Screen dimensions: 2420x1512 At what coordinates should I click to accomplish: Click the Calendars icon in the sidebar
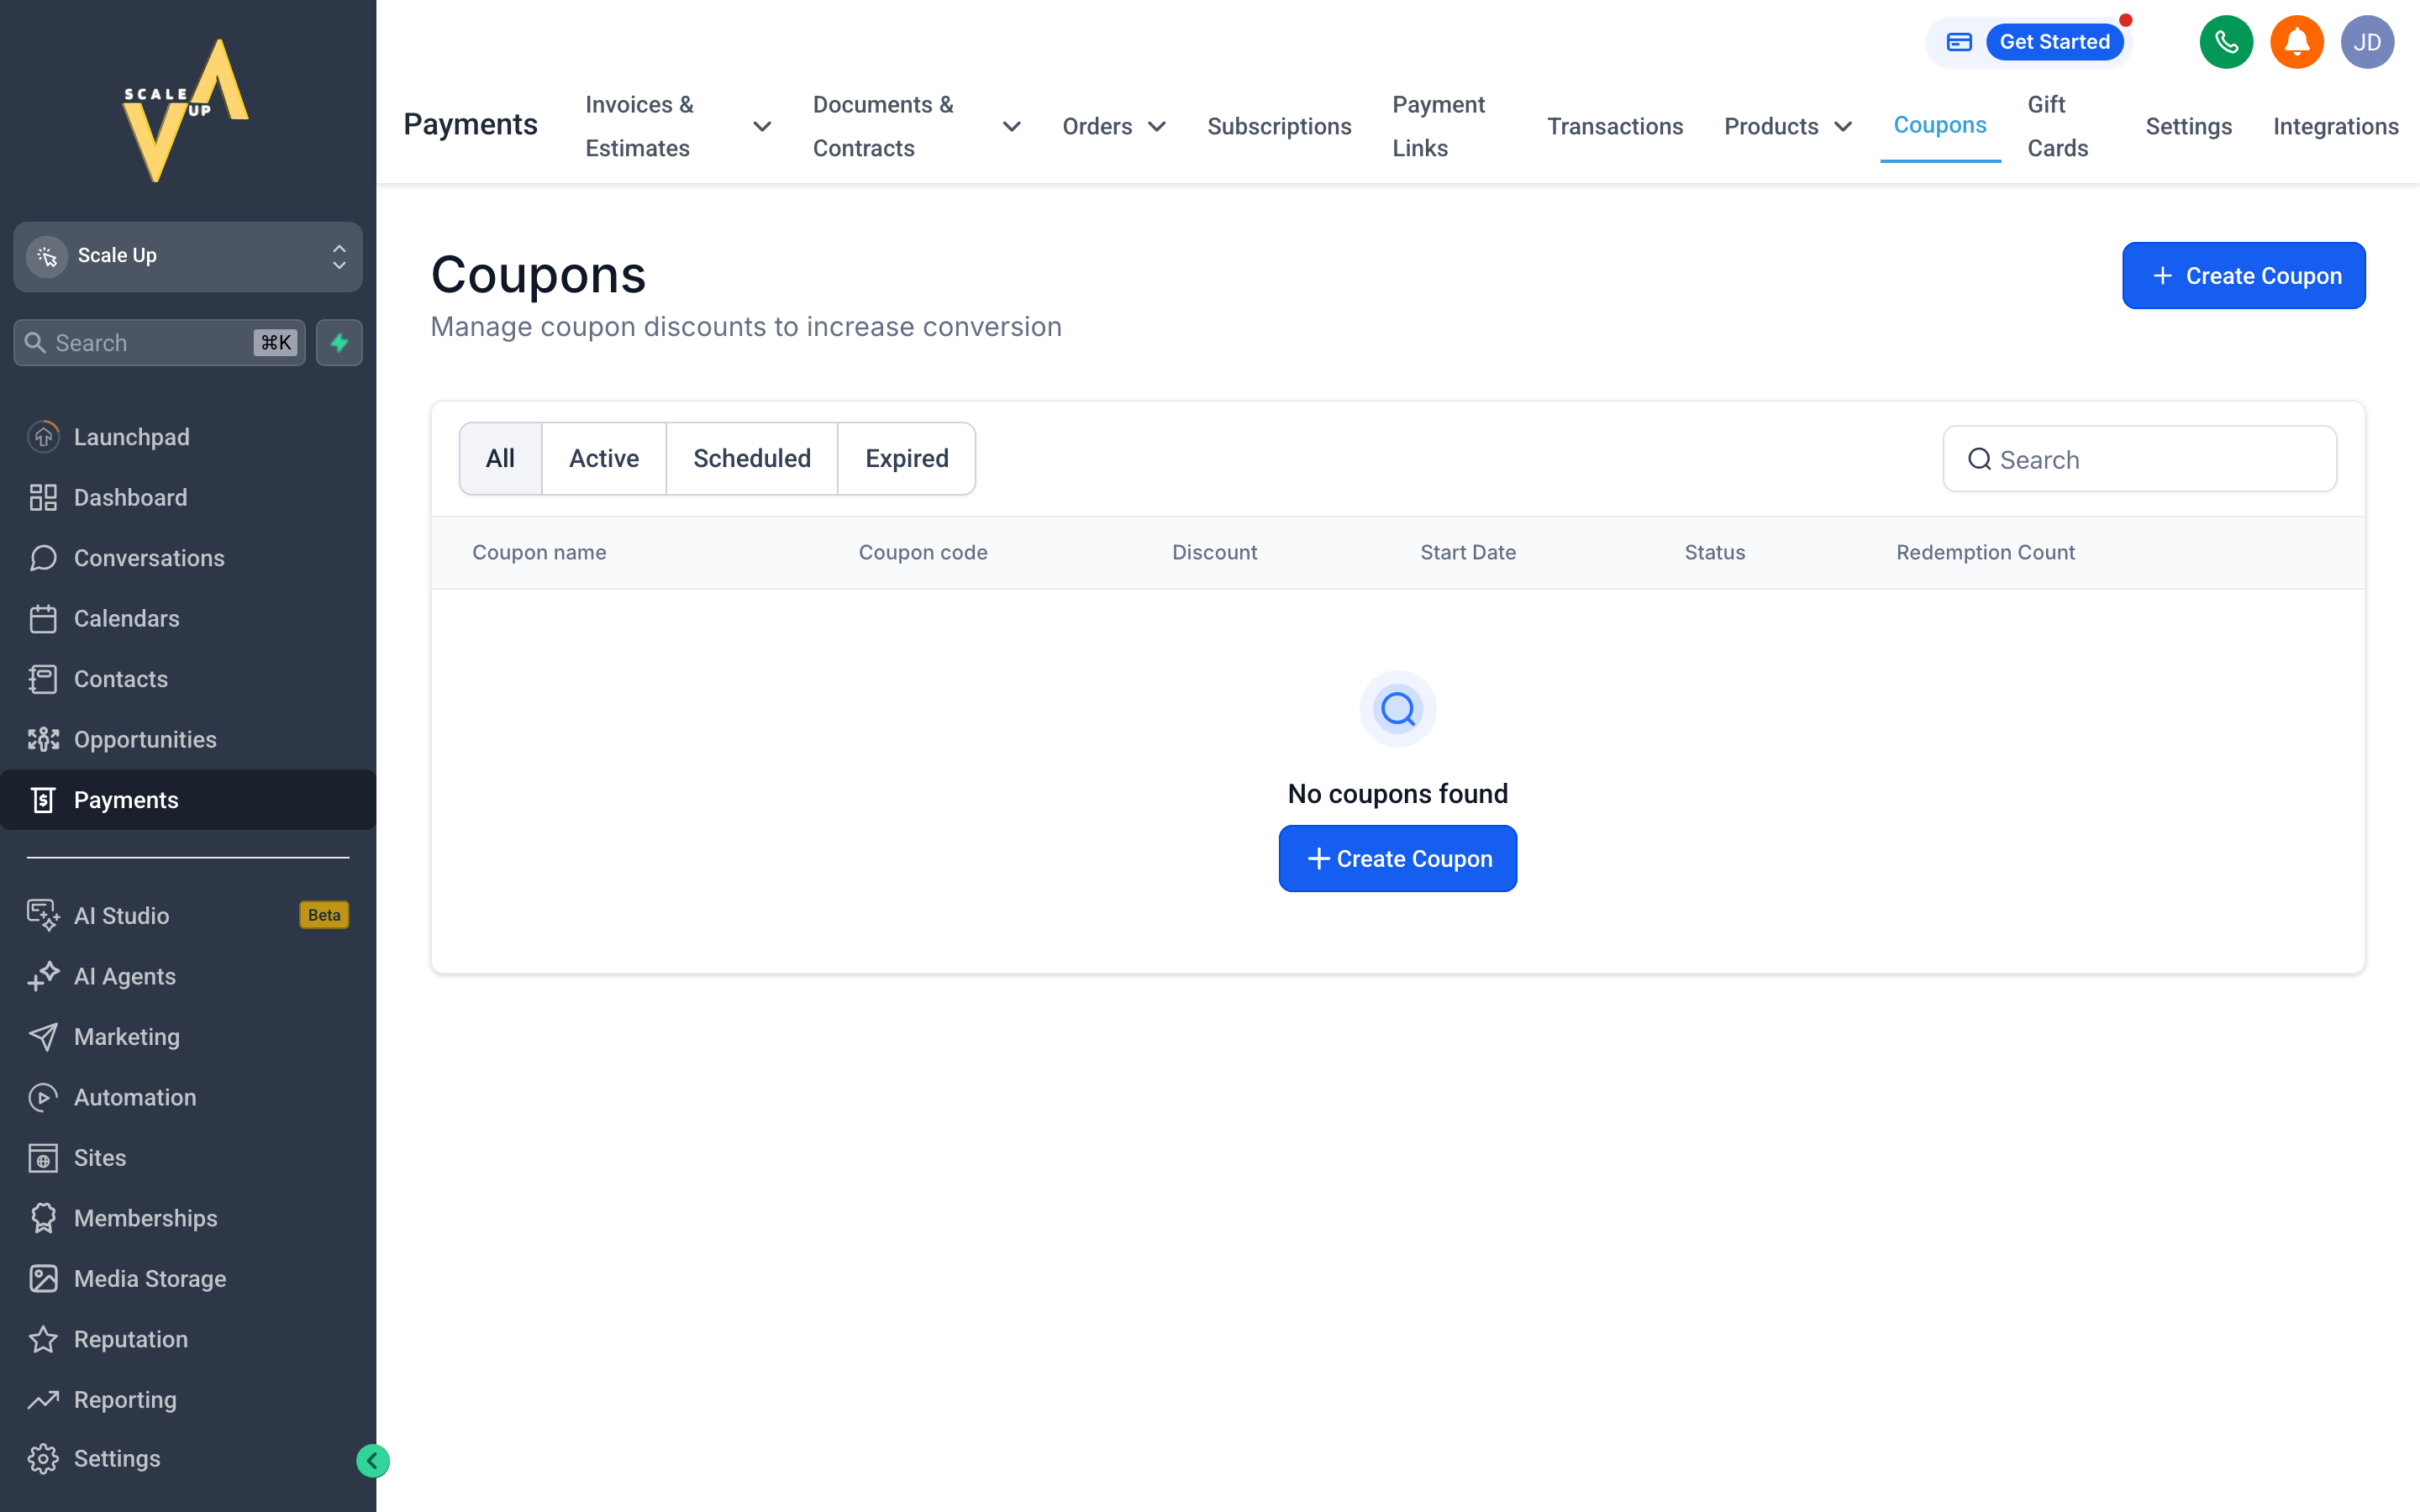[x=43, y=618]
